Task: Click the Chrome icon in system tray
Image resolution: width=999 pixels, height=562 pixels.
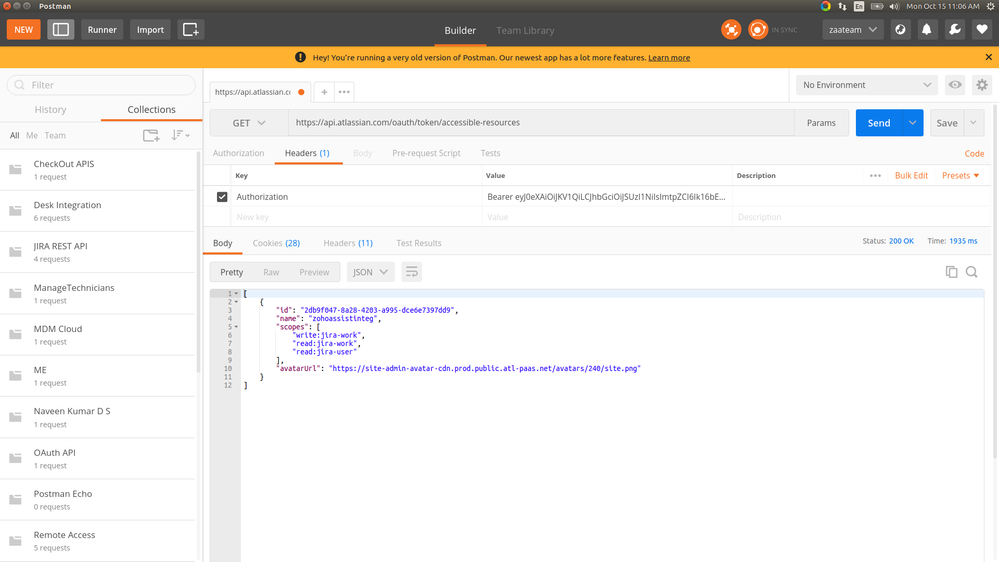Action: pyautogui.click(x=826, y=6)
